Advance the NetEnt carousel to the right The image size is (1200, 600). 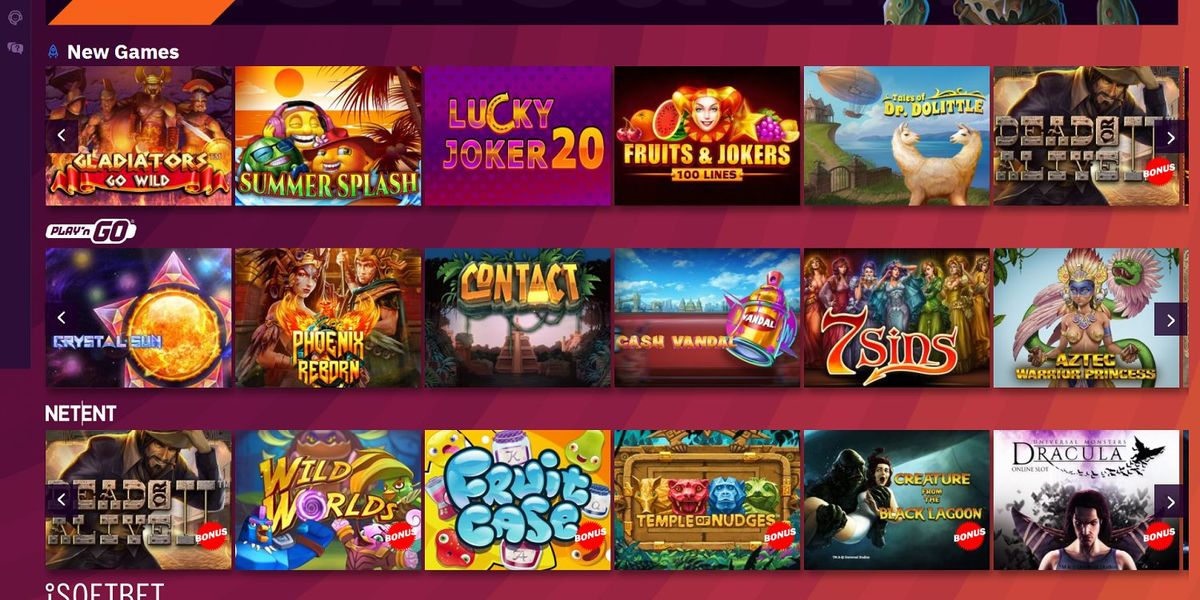click(x=1171, y=500)
